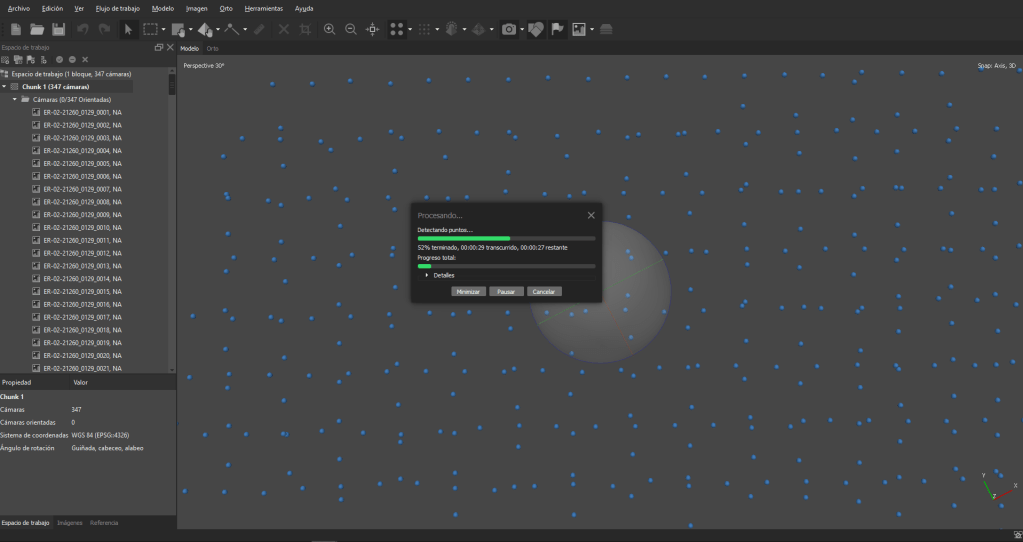This screenshot has height=542, width=1023.
Task: Collapse the Chunk 1 tree node
Action: (x=4, y=87)
